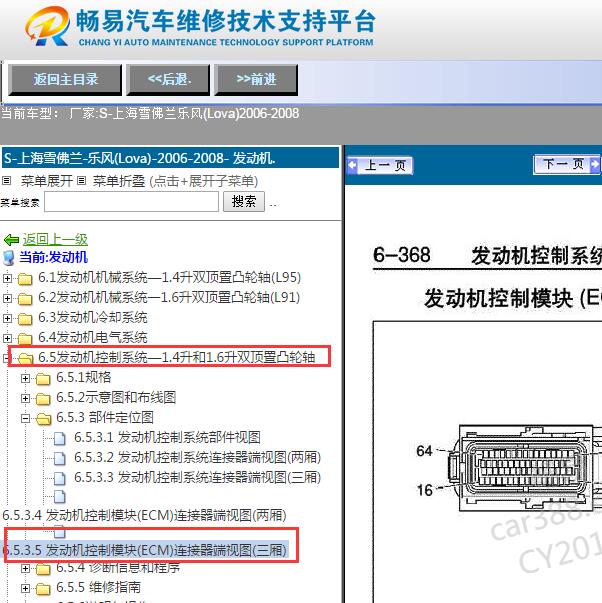Click the 菜单搜索 input field
The image size is (602, 603).
(x=132, y=202)
